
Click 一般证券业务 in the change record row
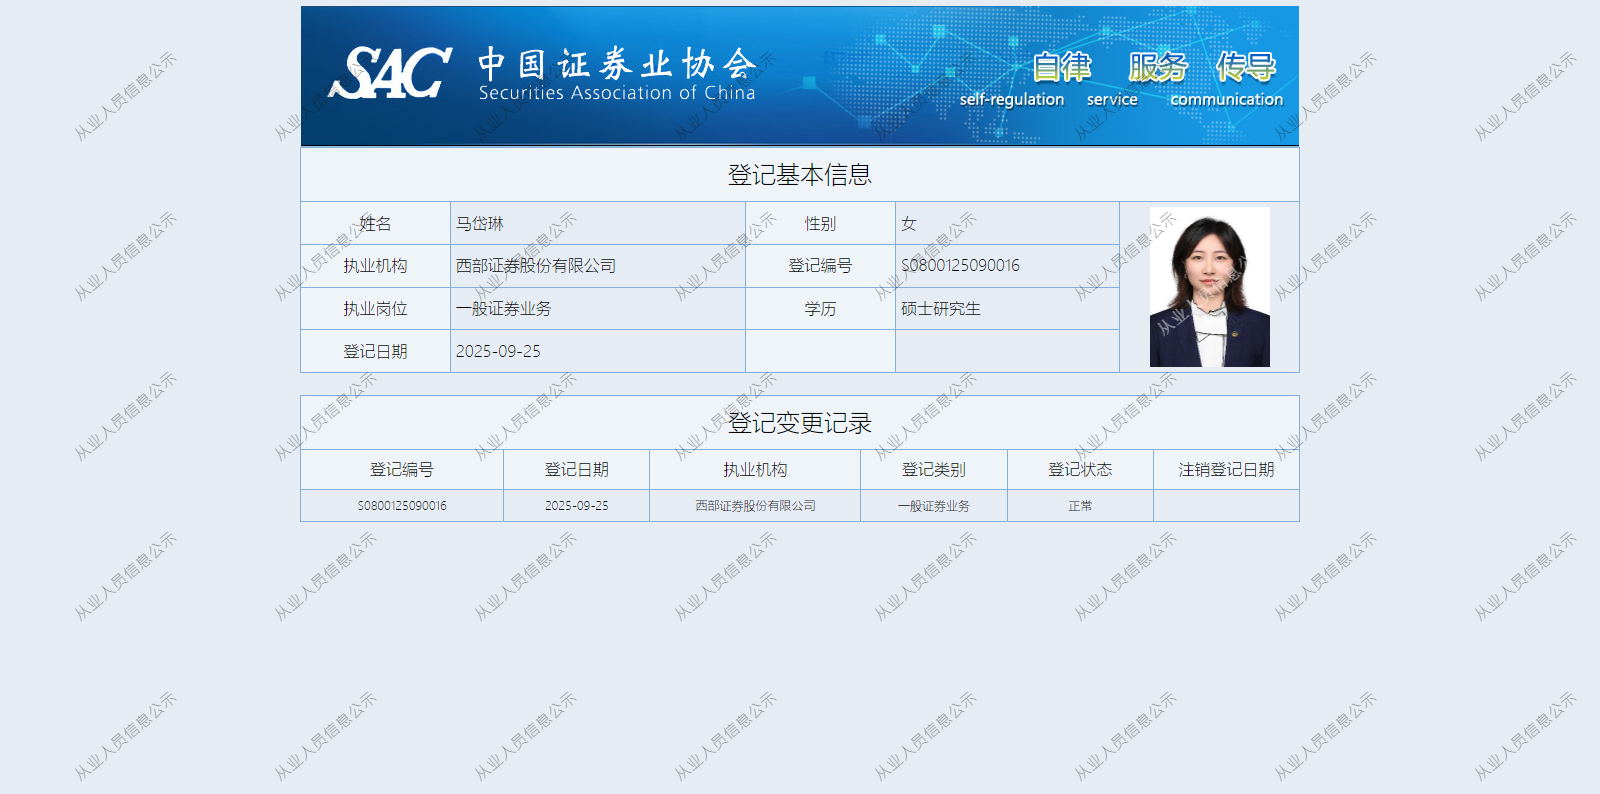933,506
